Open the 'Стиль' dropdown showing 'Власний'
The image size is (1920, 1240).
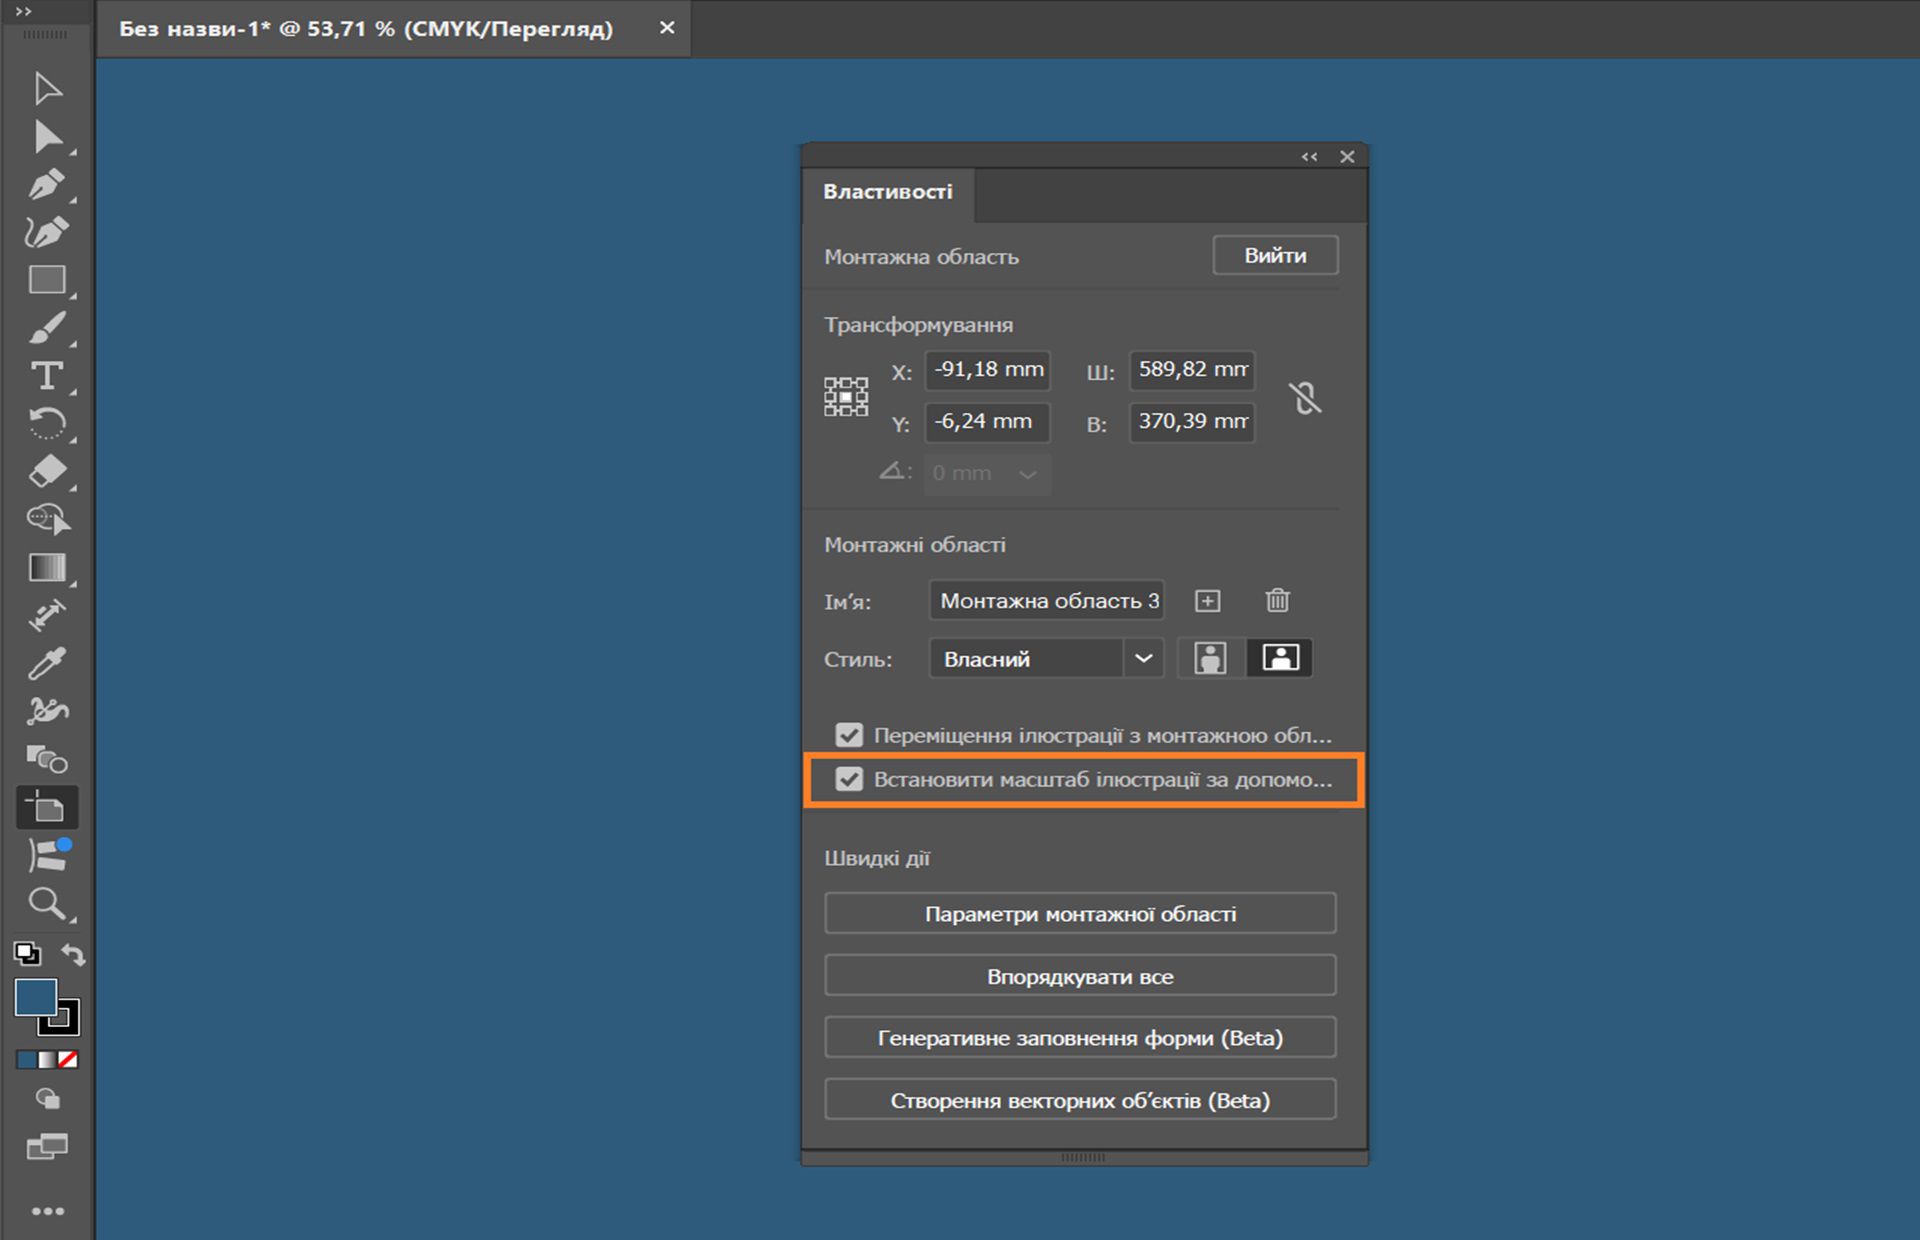pyautogui.click(x=1144, y=658)
